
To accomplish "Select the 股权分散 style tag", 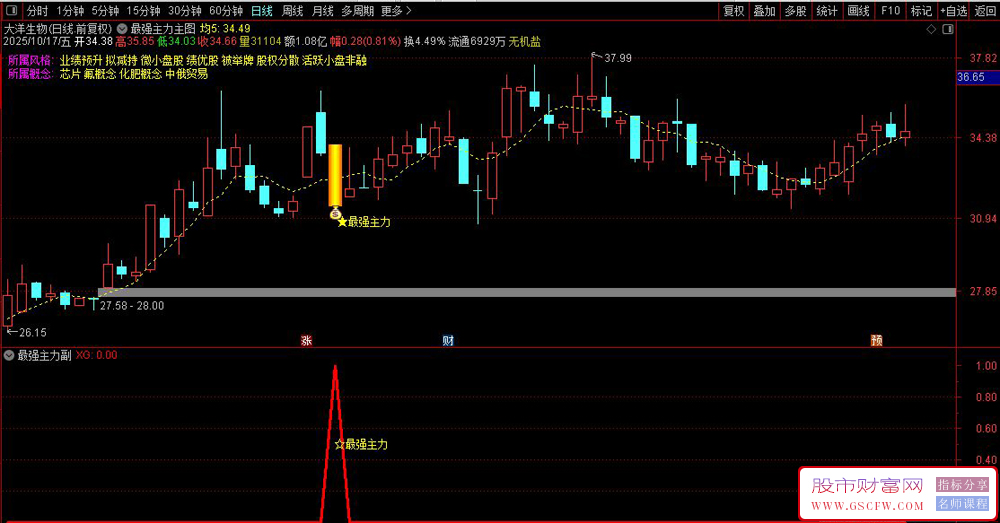I will pyautogui.click(x=277, y=61).
